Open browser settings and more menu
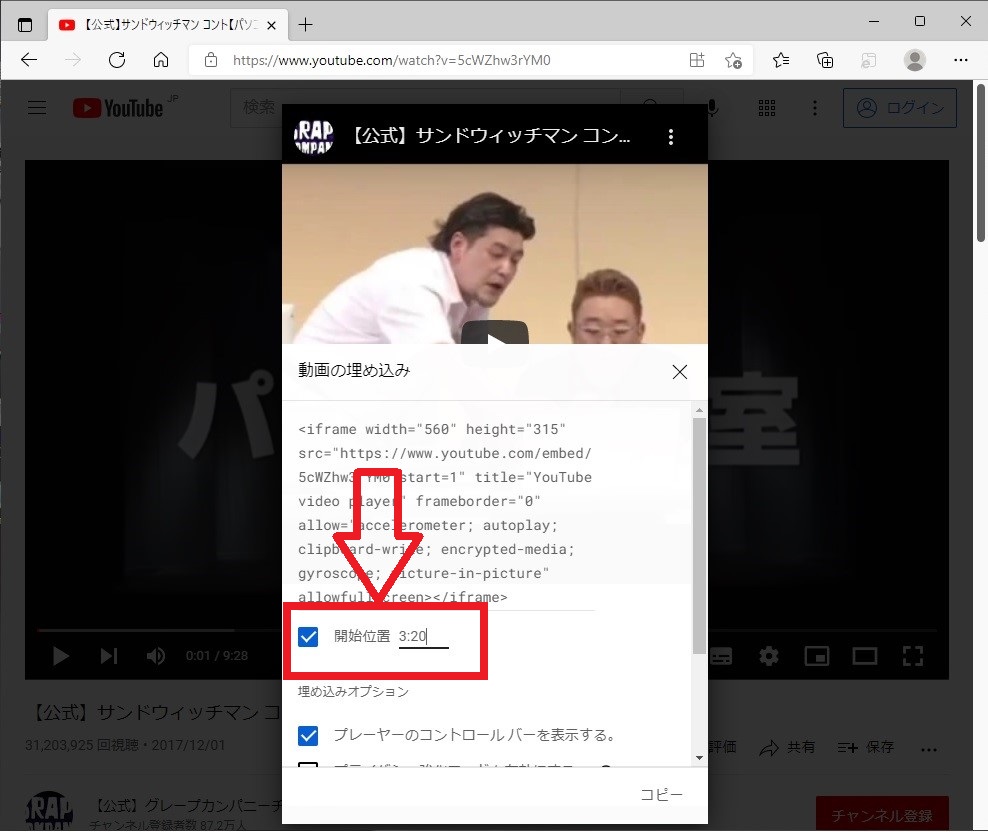 [x=960, y=60]
